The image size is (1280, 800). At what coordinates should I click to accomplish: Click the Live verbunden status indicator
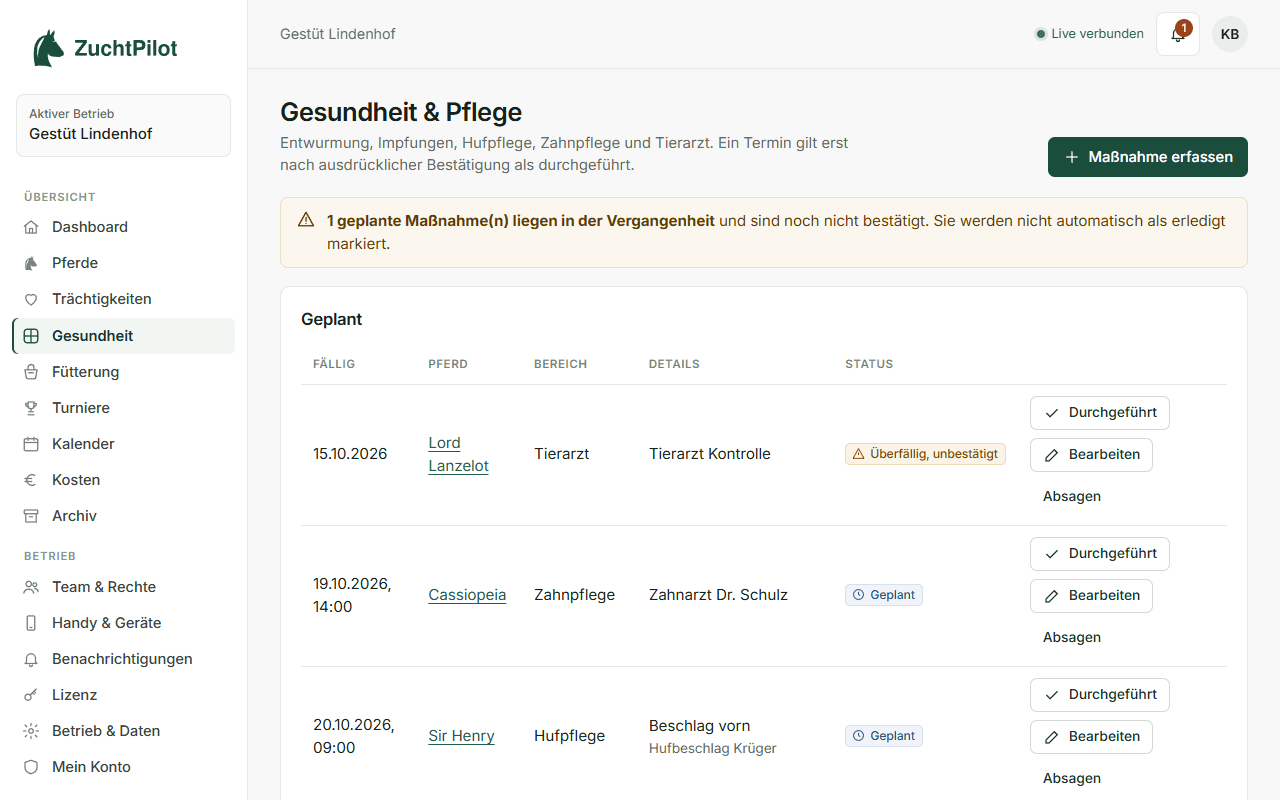1089,34
